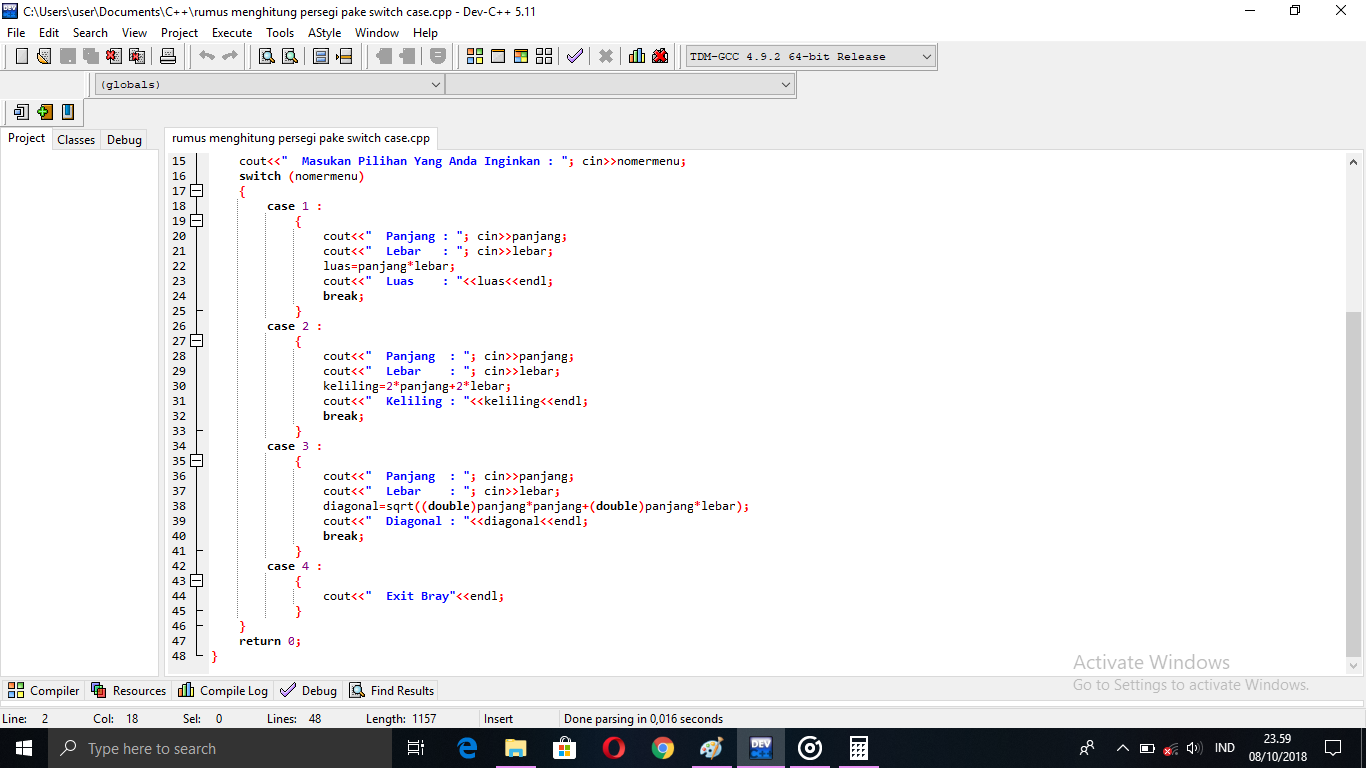1366x768 pixels.
Task: Undo the last edit with toolbar icon
Action: click(206, 56)
